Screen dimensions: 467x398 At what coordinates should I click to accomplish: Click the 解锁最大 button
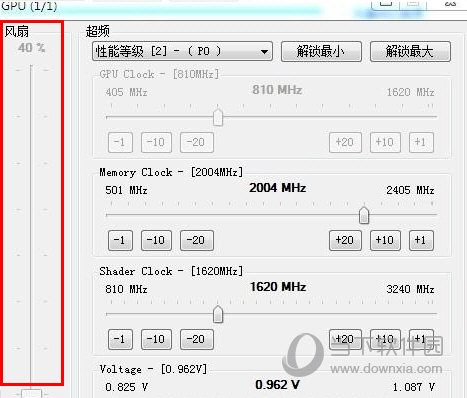coord(410,51)
